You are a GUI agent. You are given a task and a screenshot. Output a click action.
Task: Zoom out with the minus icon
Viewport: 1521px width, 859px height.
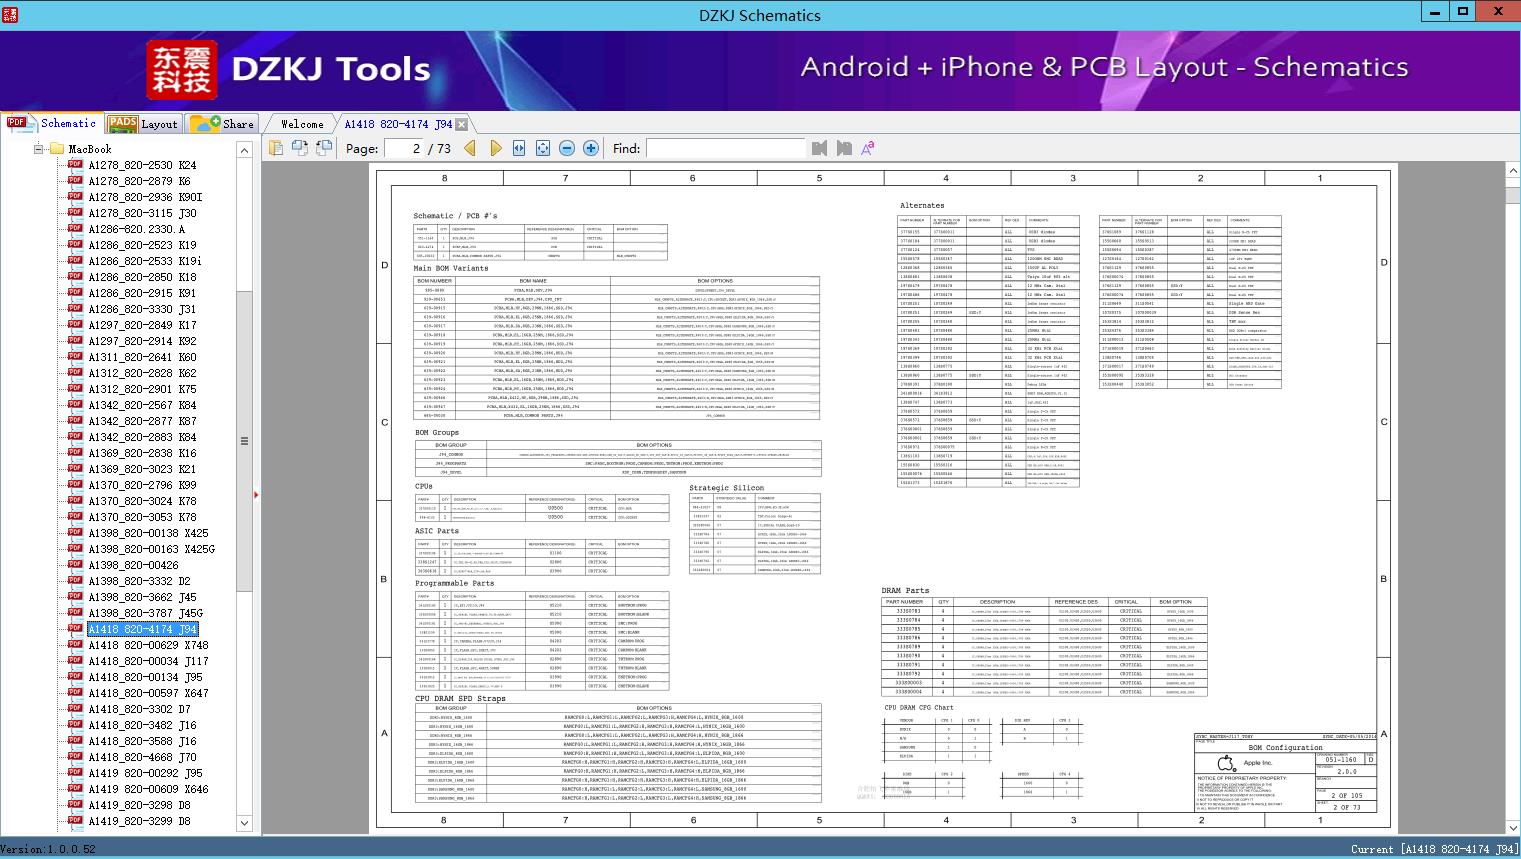click(x=567, y=148)
